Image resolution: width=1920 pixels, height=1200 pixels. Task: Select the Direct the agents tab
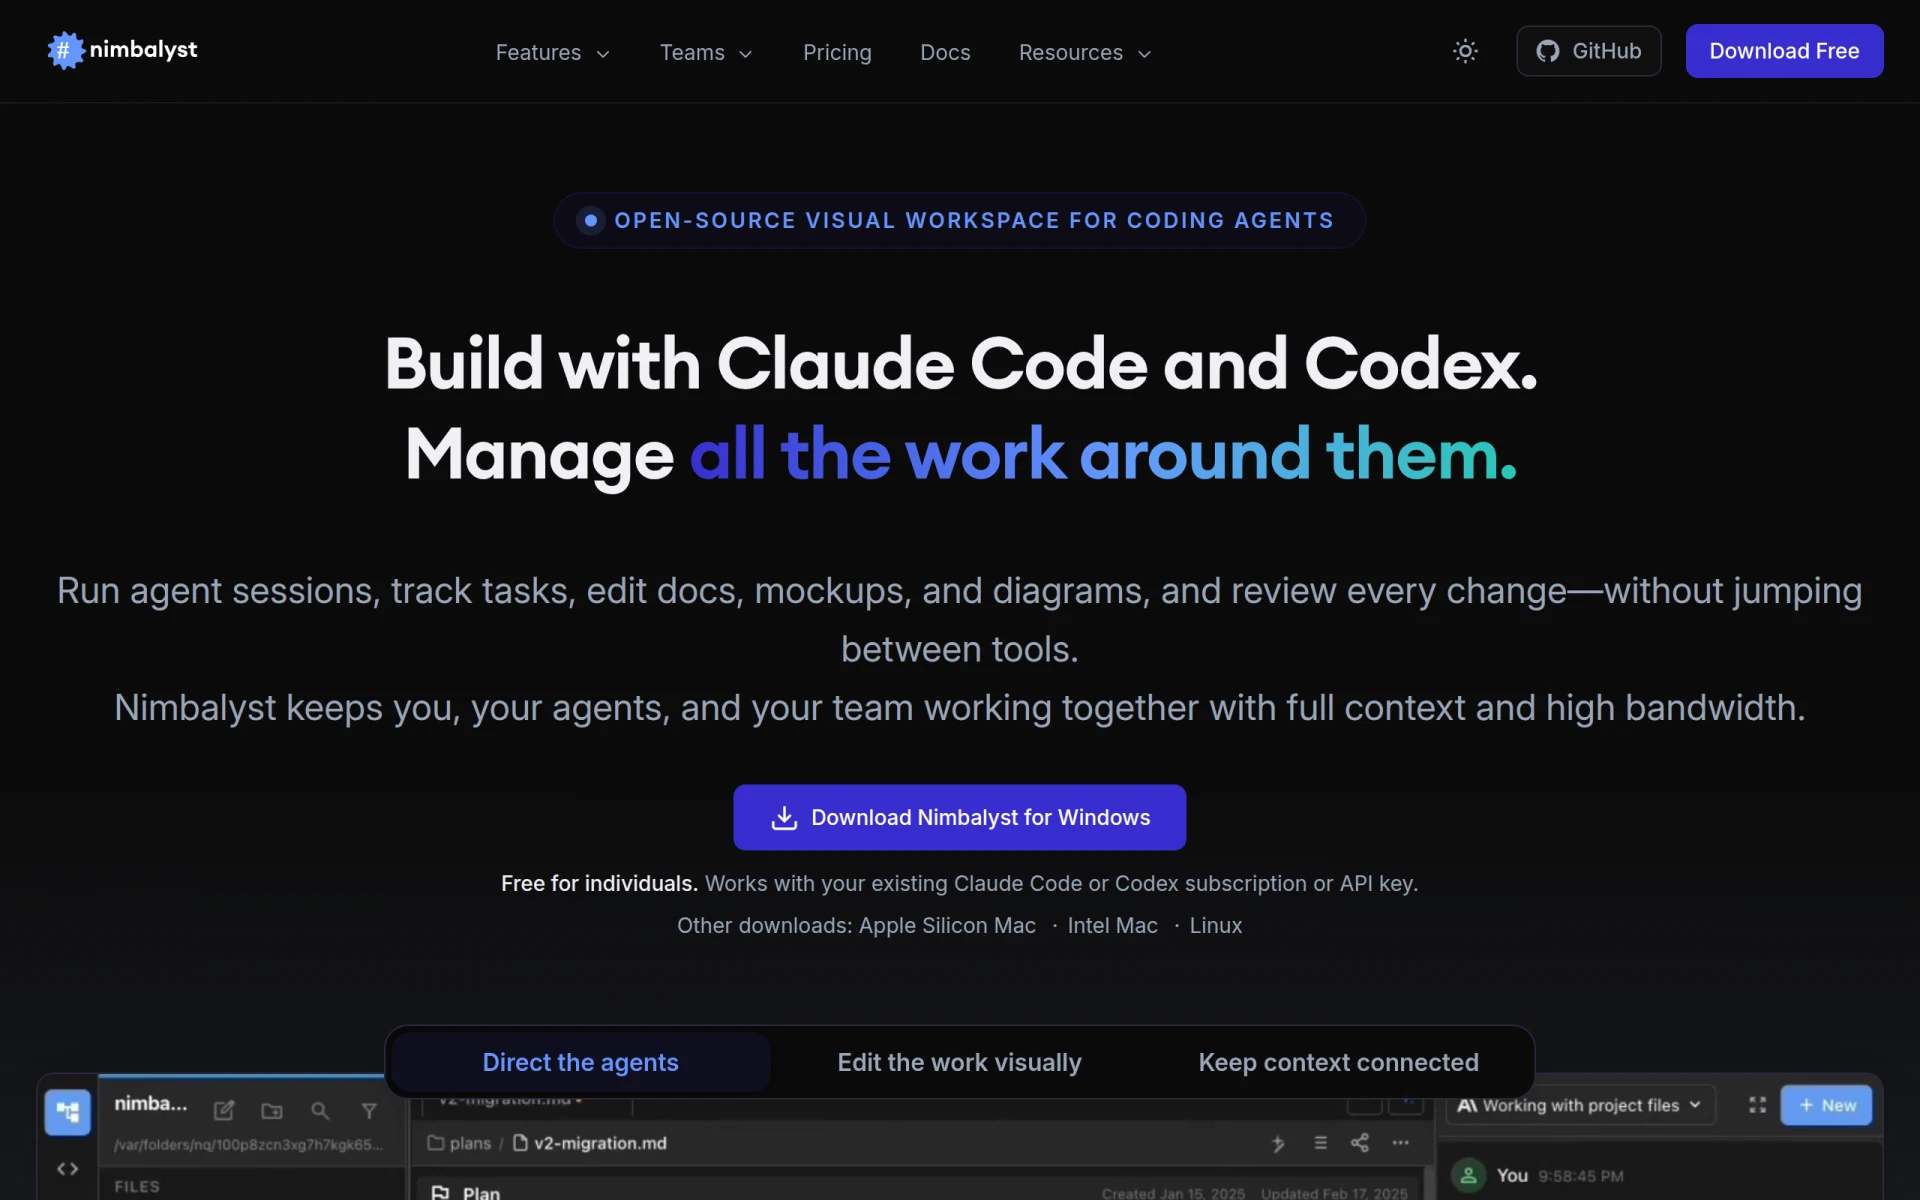click(580, 1062)
